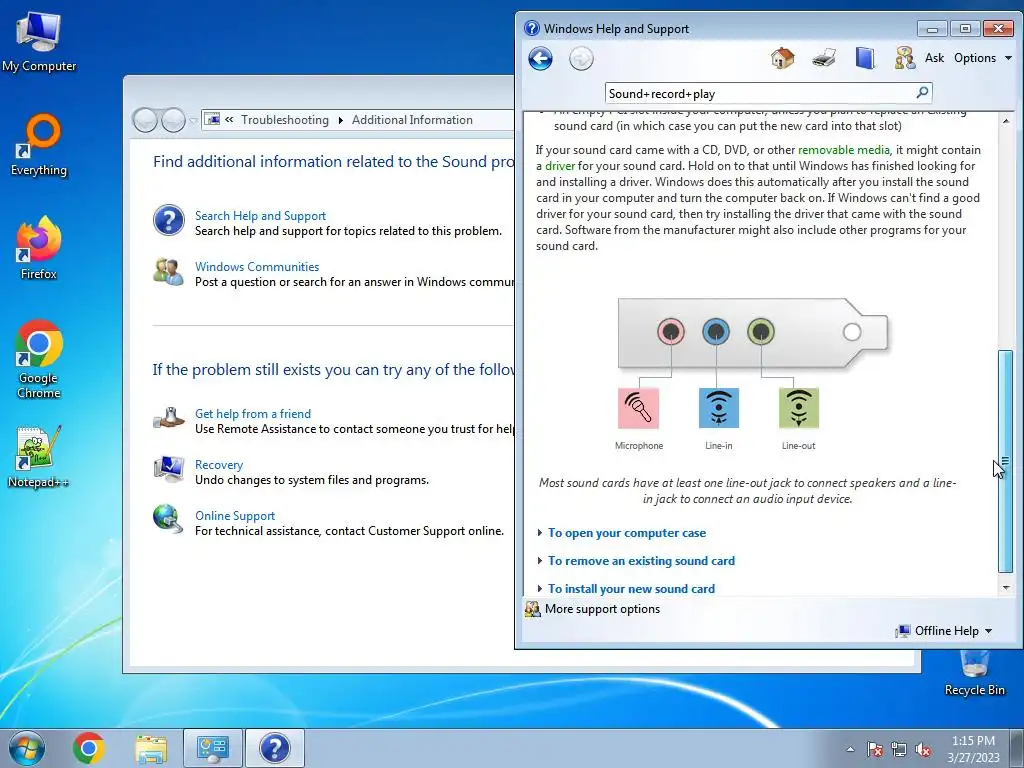This screenshot has width=1024, height=768.
Task: Click the forward arrow in Help window
Action: tap(581, 59)
